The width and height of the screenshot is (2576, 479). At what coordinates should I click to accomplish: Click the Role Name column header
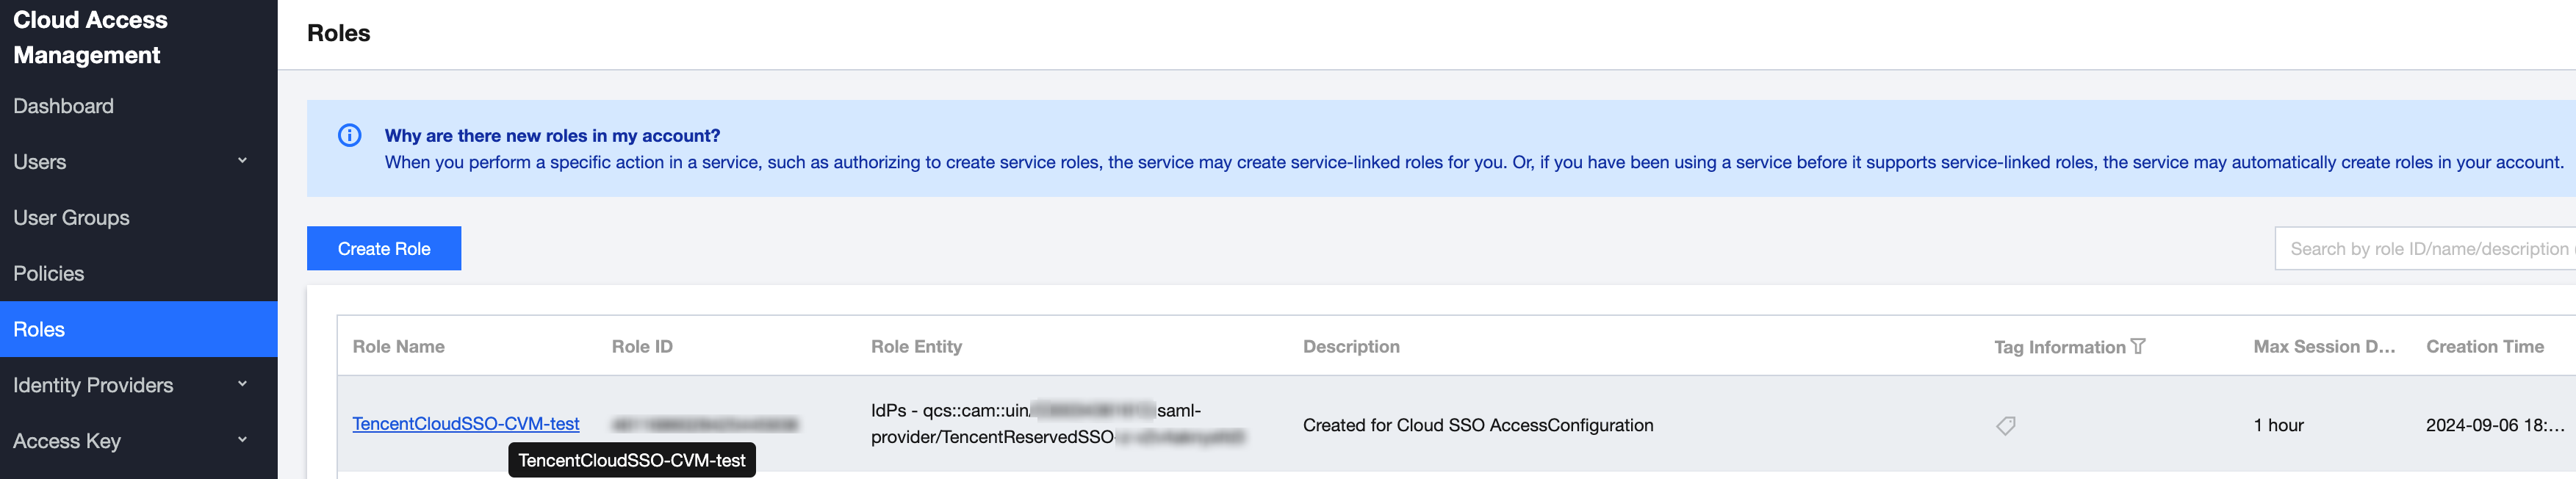click(x=398, y=346)
